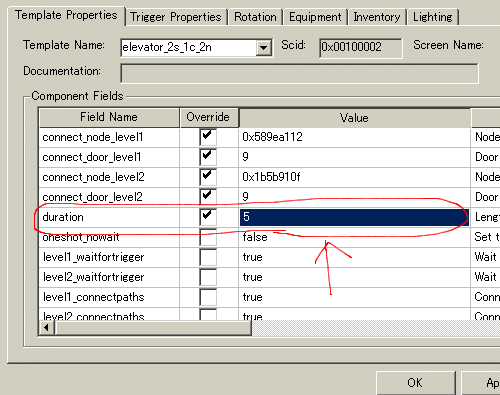Toggle override for connect_door_level2
The height and width of the screenshot is (395, 500).
pos(208,196)
